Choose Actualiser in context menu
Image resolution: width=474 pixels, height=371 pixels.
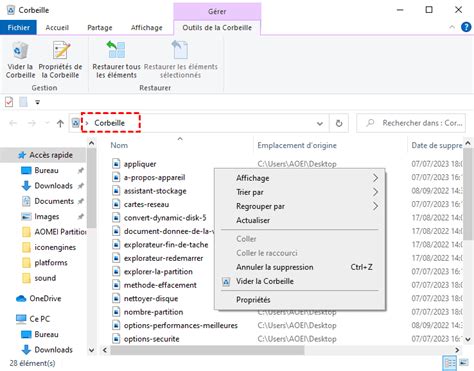coord(300,220)
